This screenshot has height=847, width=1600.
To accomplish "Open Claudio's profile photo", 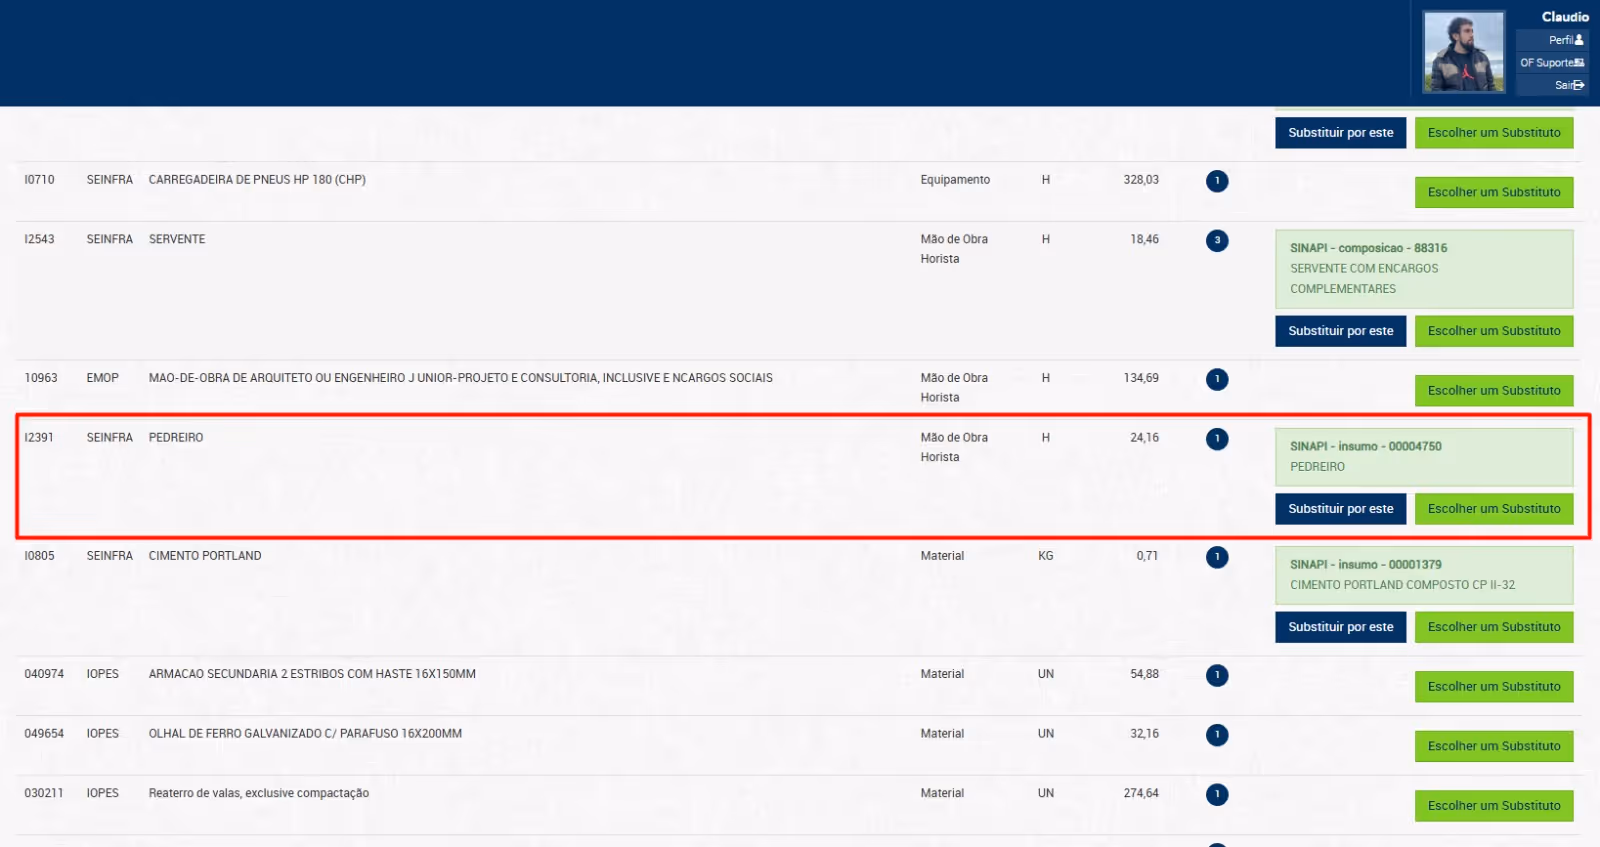I will 1464,52.
